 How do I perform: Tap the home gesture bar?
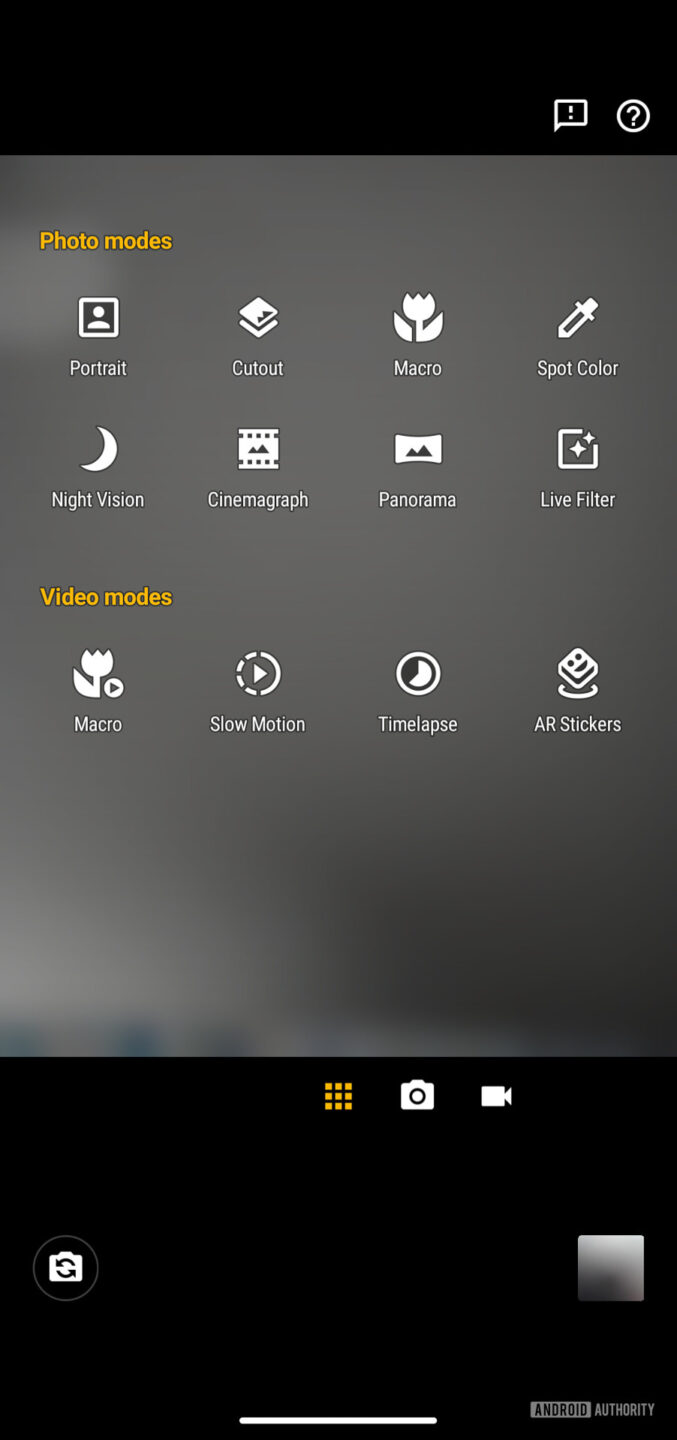[338, 1420]
